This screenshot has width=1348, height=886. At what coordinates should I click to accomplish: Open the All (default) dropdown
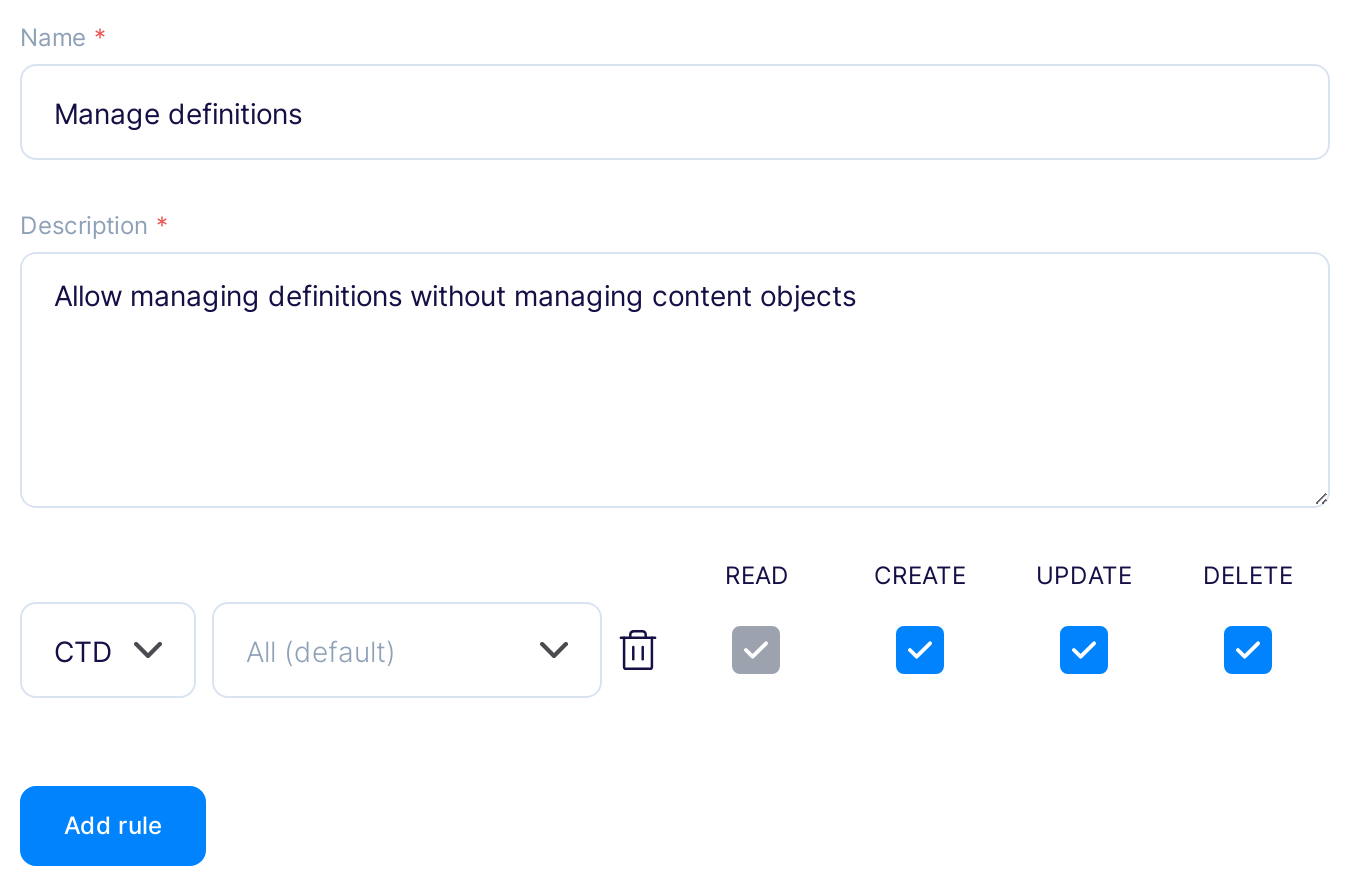coord(407,650)
